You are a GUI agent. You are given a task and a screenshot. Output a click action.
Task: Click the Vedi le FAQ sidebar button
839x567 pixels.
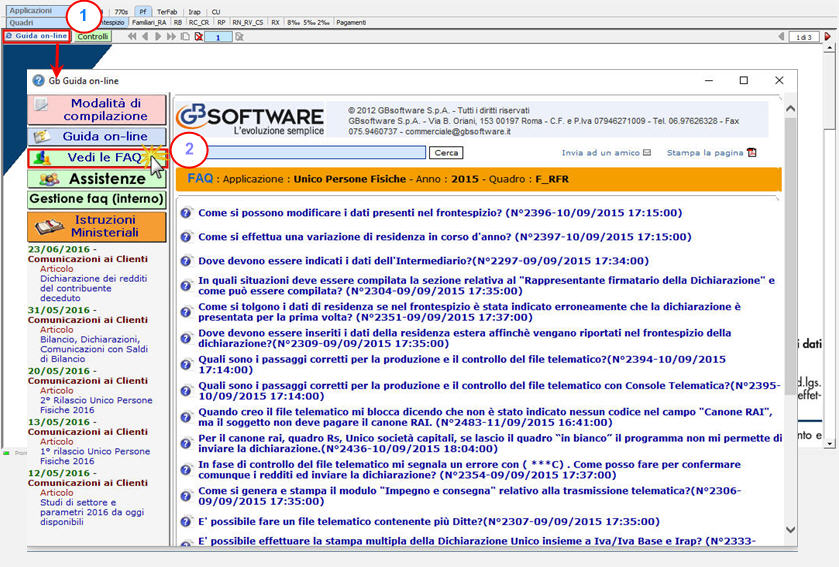click(97, 158)
